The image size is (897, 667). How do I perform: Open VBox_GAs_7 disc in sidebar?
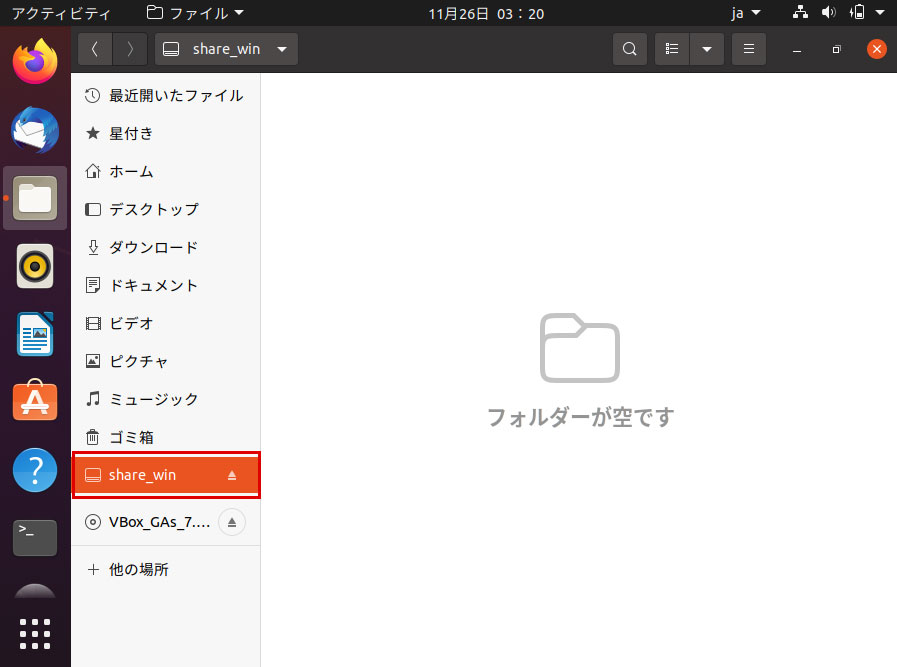(166, 522)
